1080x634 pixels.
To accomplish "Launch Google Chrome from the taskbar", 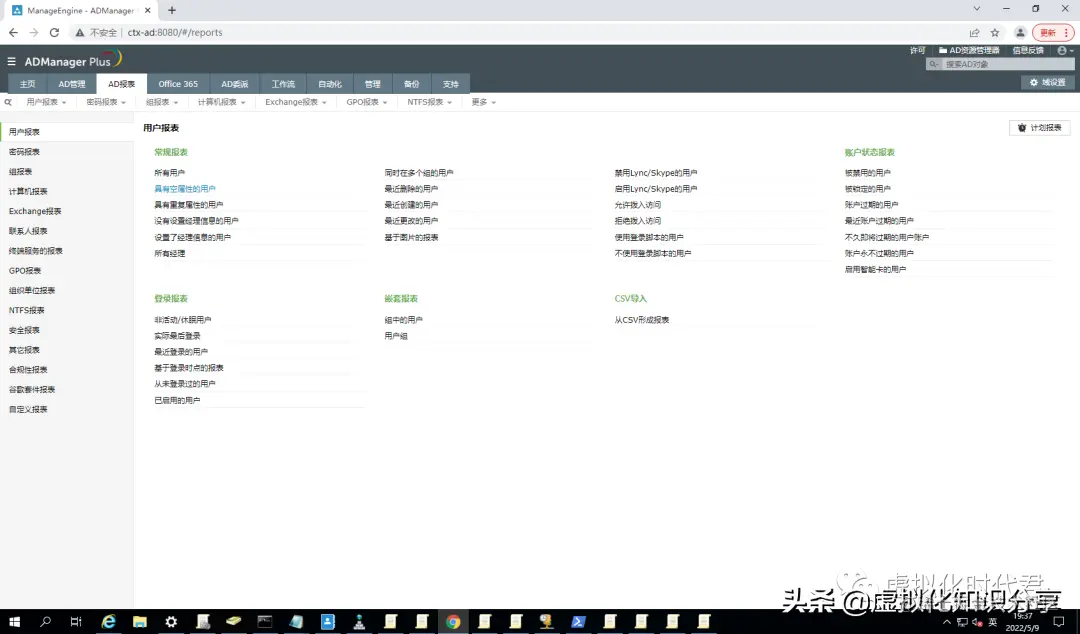I will pyautogui.click(x=453, y=621).
